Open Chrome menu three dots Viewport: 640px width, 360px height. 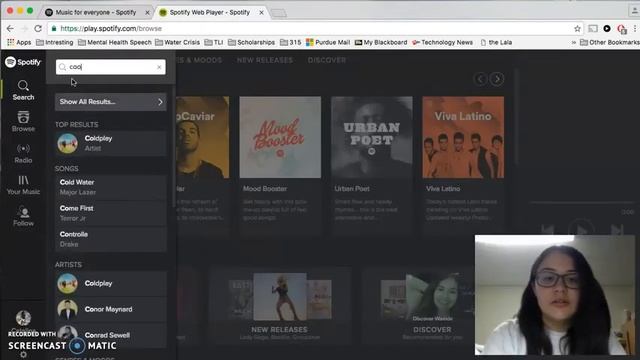(635, 29)
